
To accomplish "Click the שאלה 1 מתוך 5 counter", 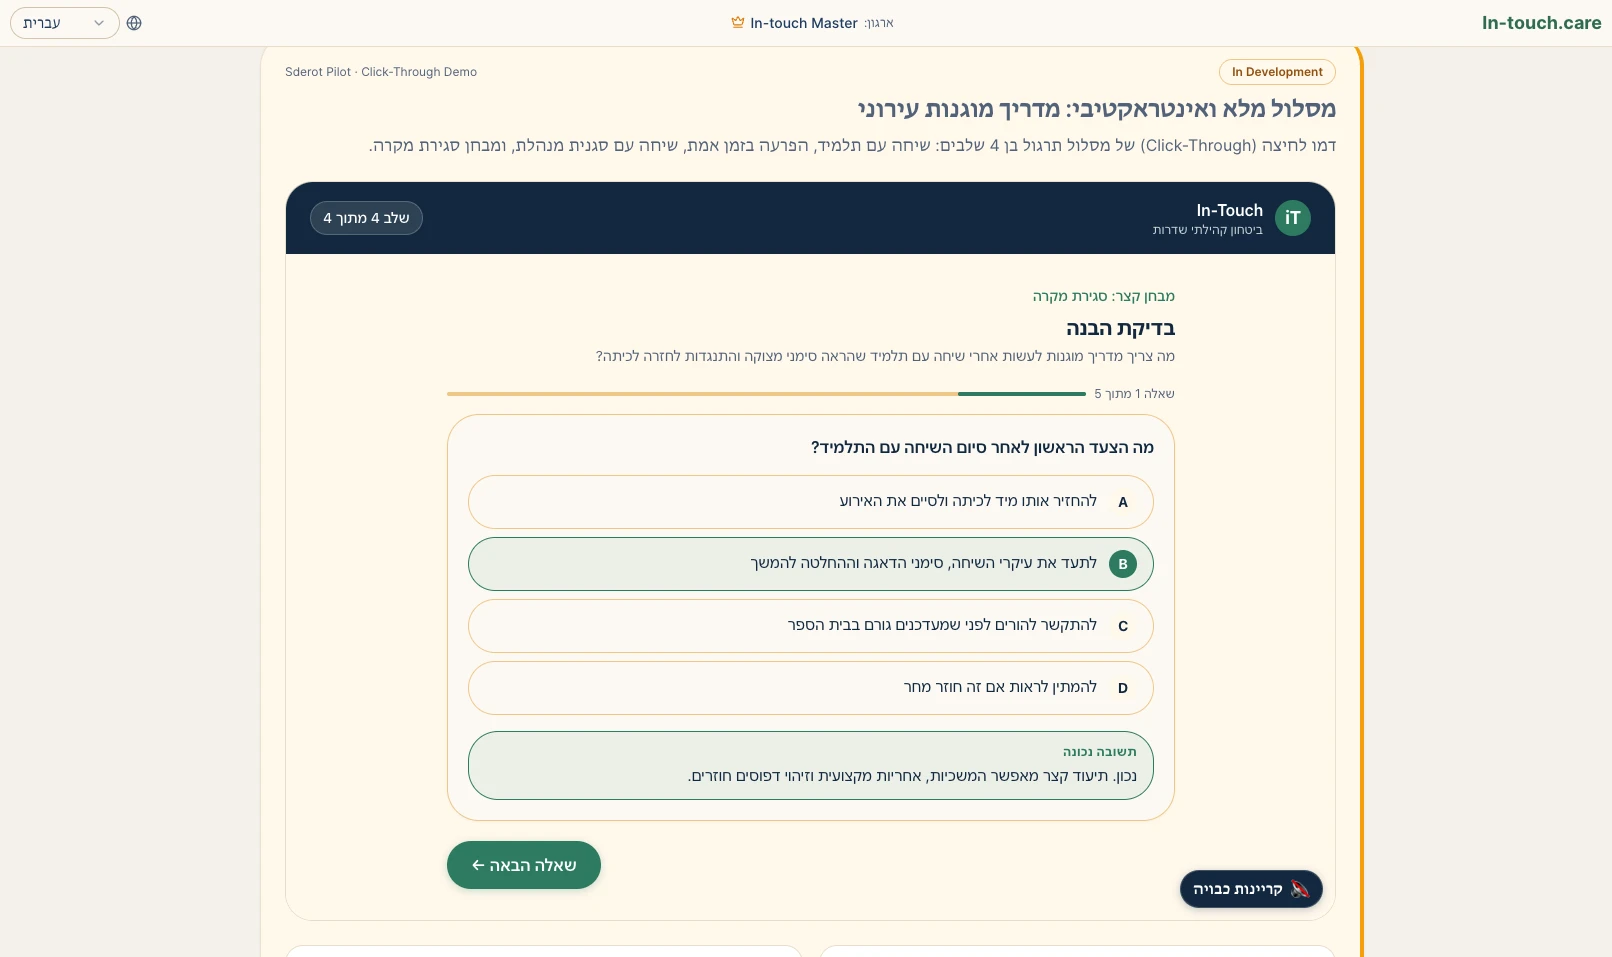I will 1134,394.
